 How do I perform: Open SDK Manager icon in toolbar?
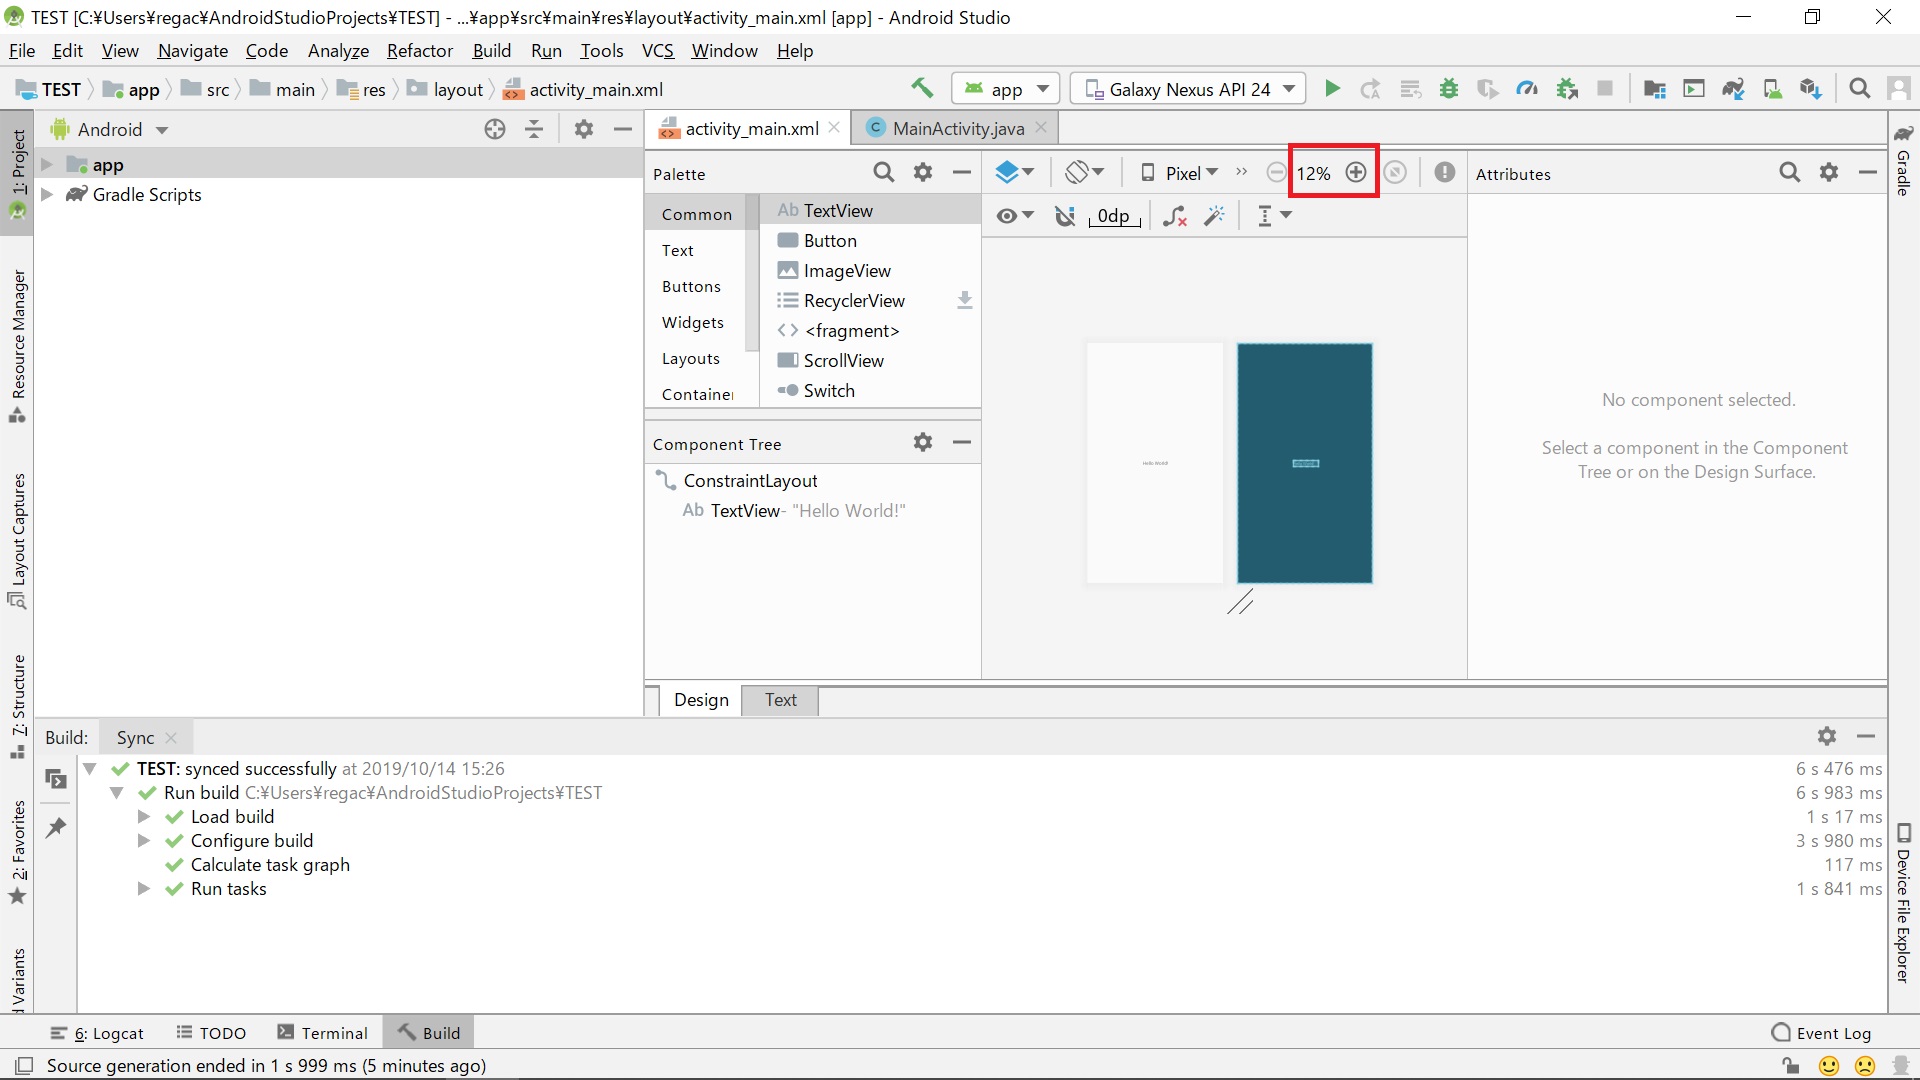tap(1811, 88)
